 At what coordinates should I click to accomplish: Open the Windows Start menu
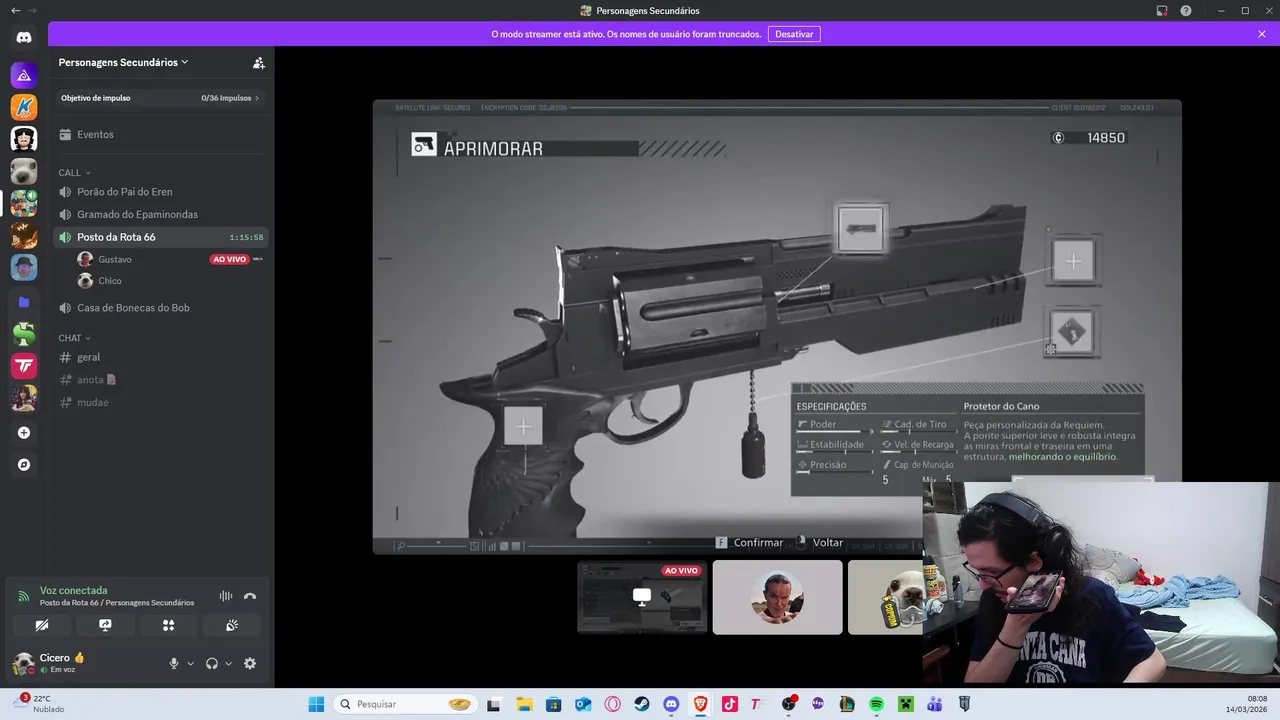tap(316, 704)
